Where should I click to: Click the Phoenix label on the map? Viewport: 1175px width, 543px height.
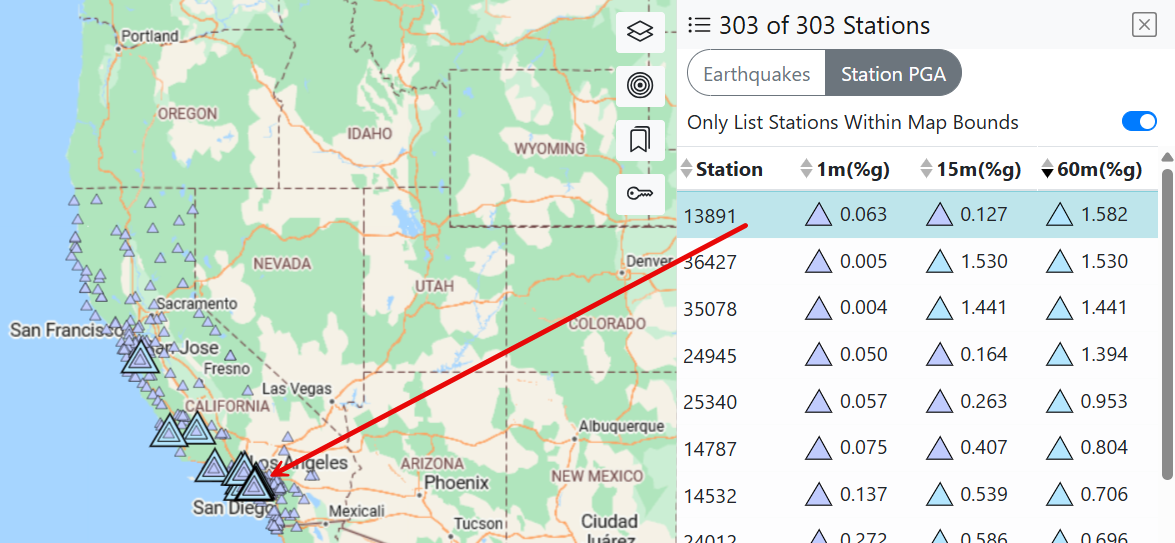pos(458,483)
